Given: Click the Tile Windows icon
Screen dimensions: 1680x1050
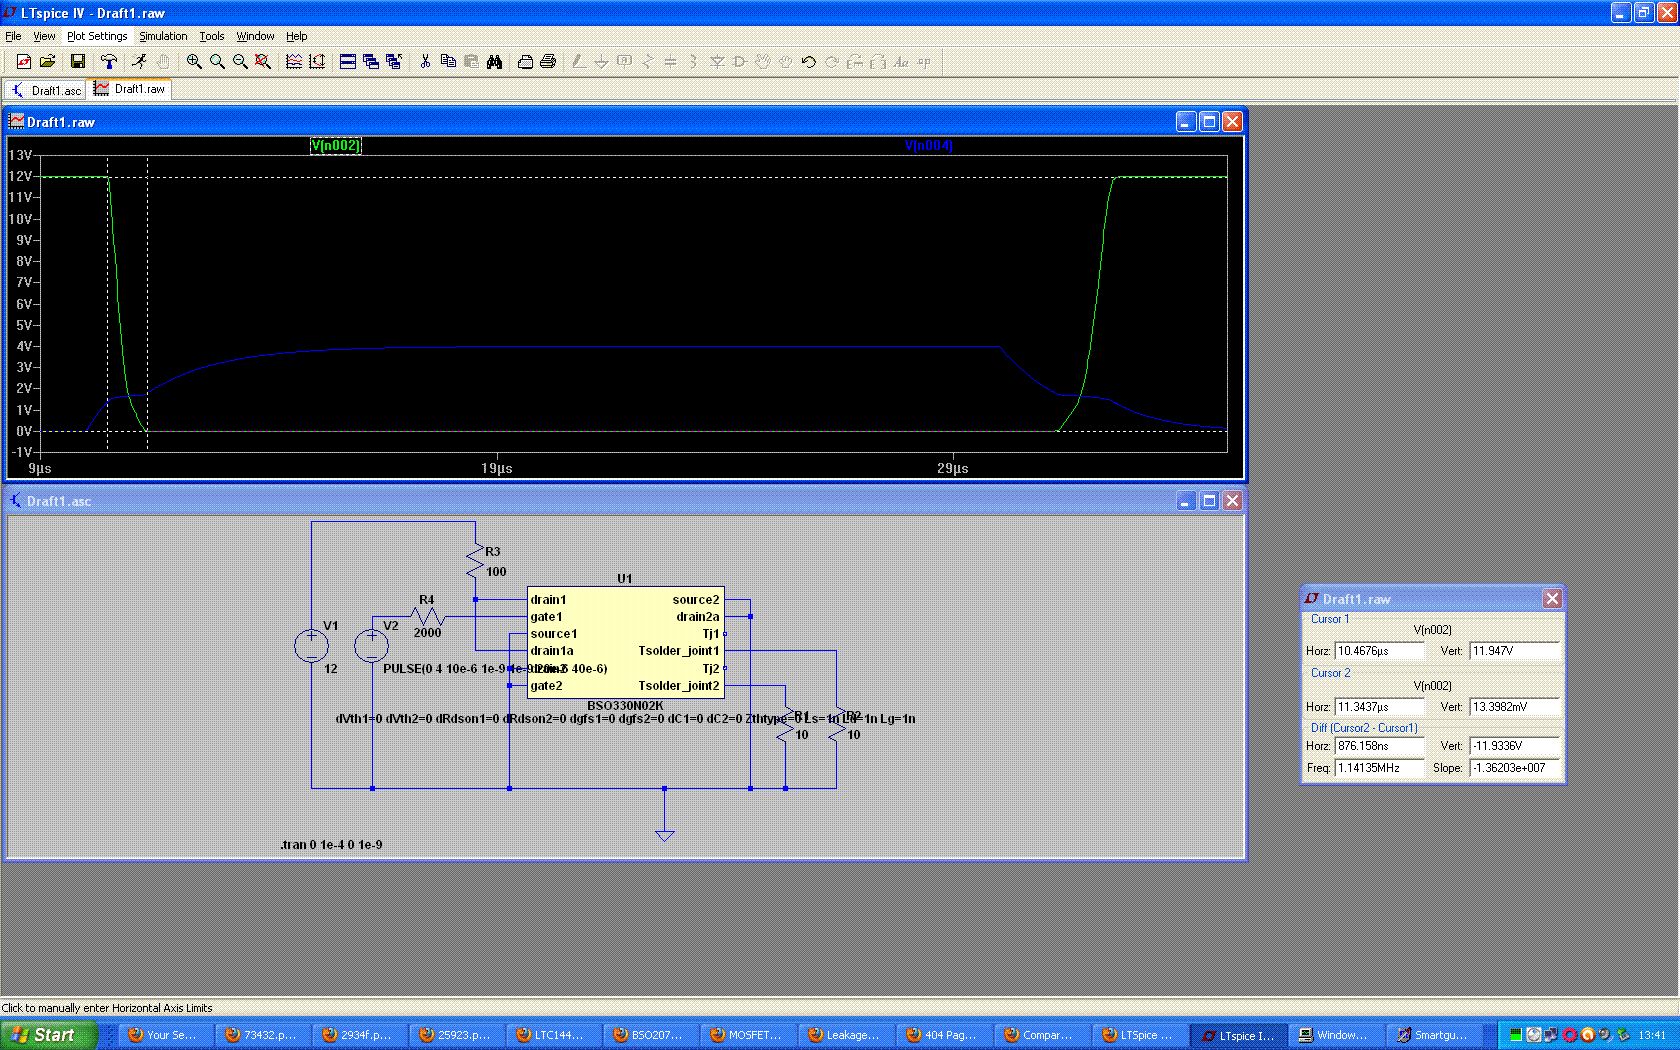Looking at the screenshot, I should click(x=348, y=62).
